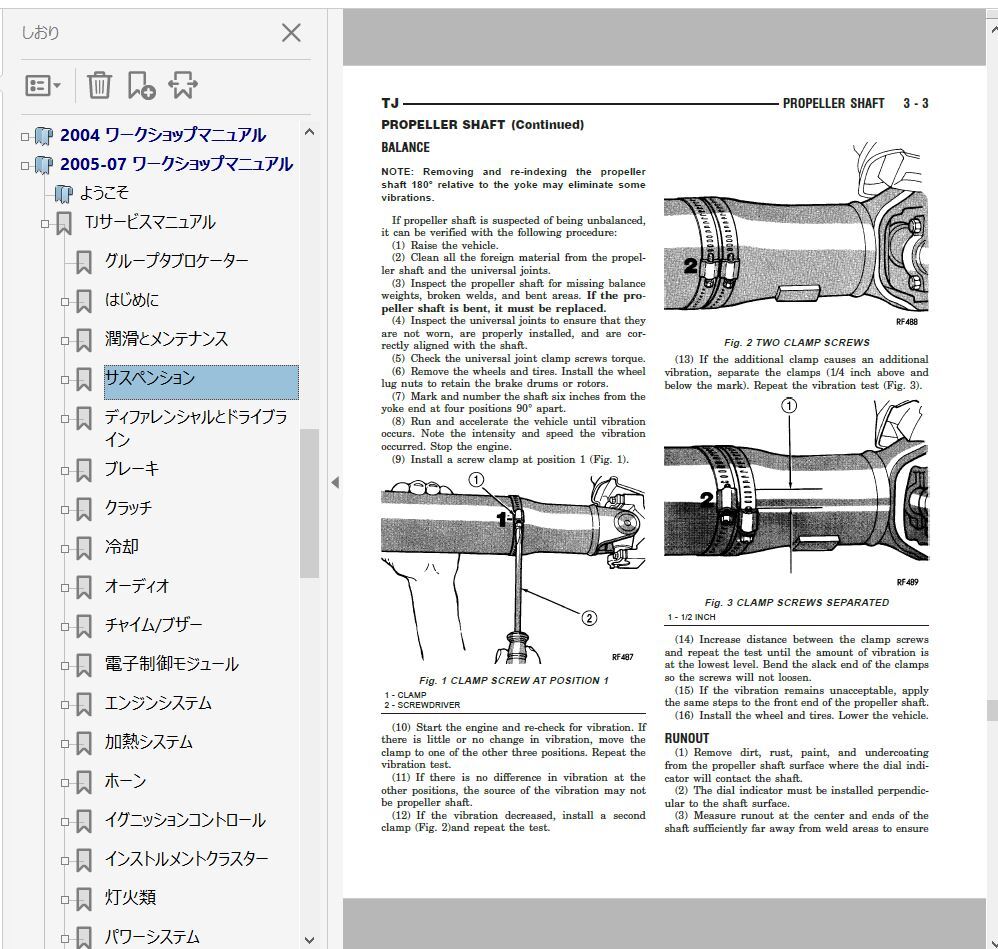Open the グループタブロケーター bookmark
Viewport: 998px width, 949px height.
click(176, 261)
